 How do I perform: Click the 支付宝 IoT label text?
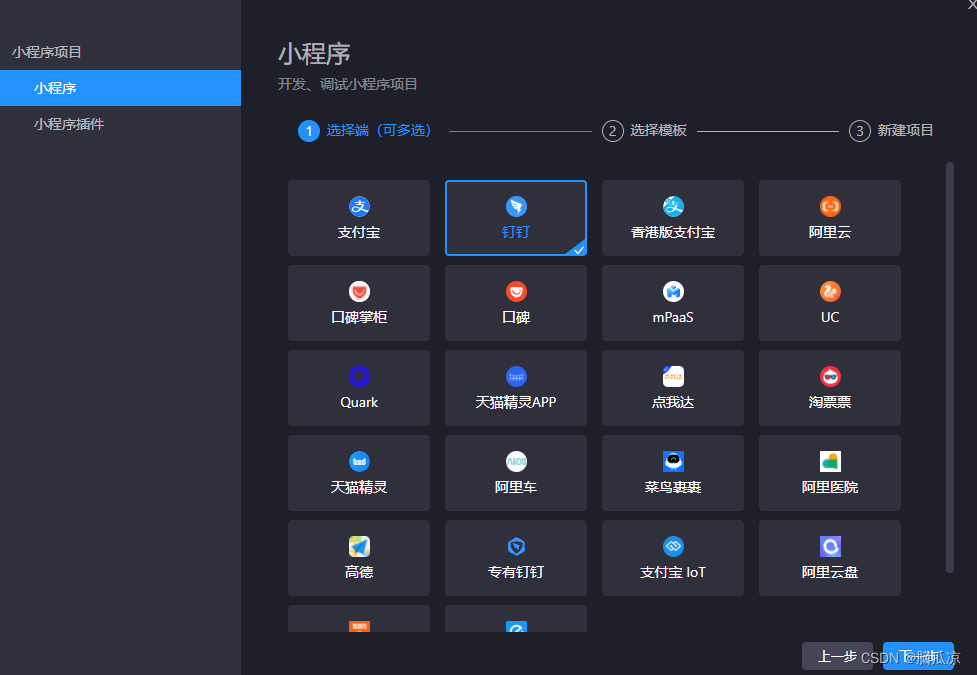(673, 572)
